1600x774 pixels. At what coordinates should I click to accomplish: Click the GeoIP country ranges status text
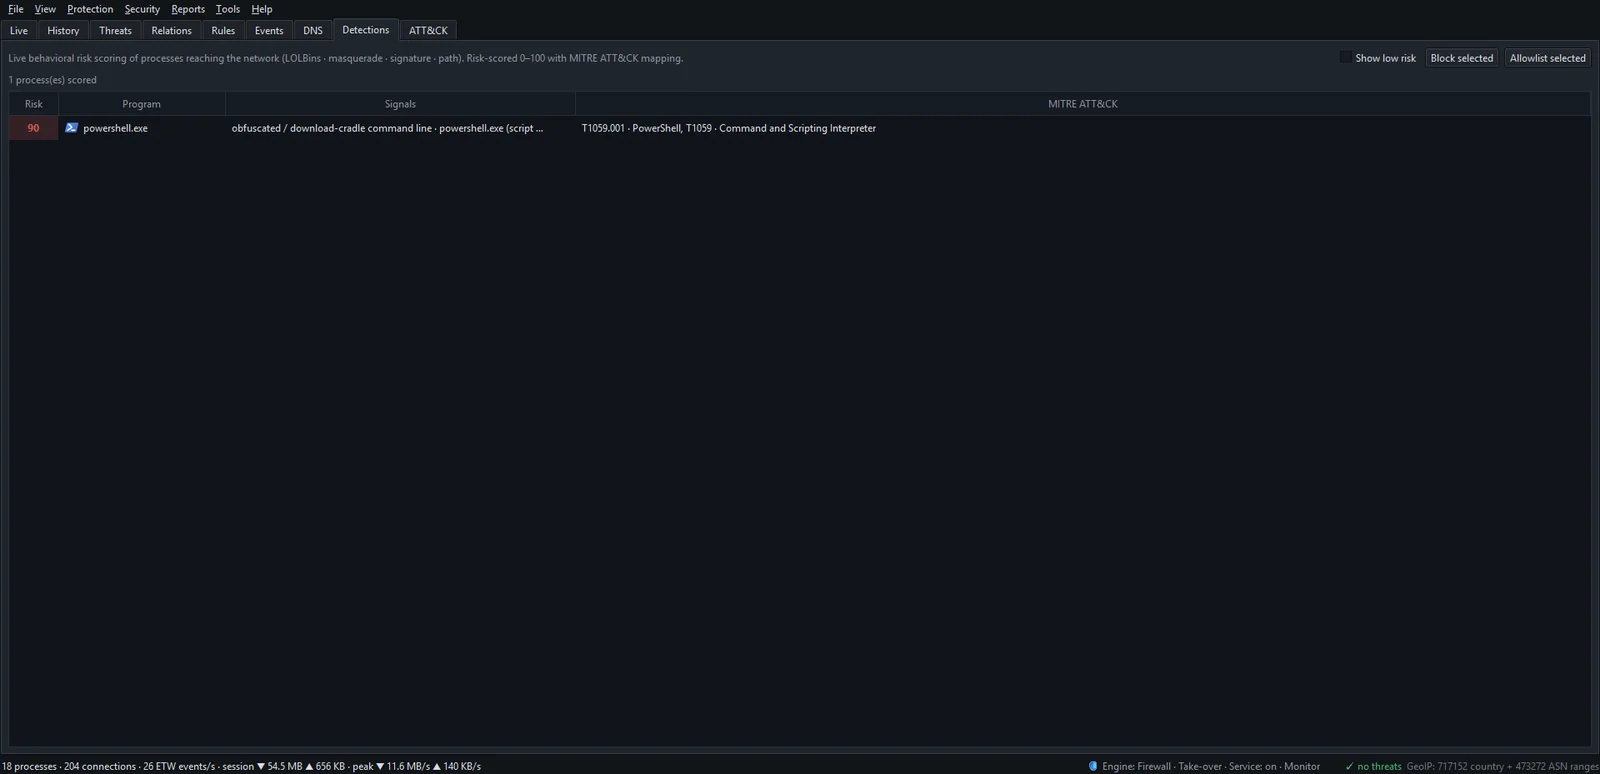(x=1502, y=766)
